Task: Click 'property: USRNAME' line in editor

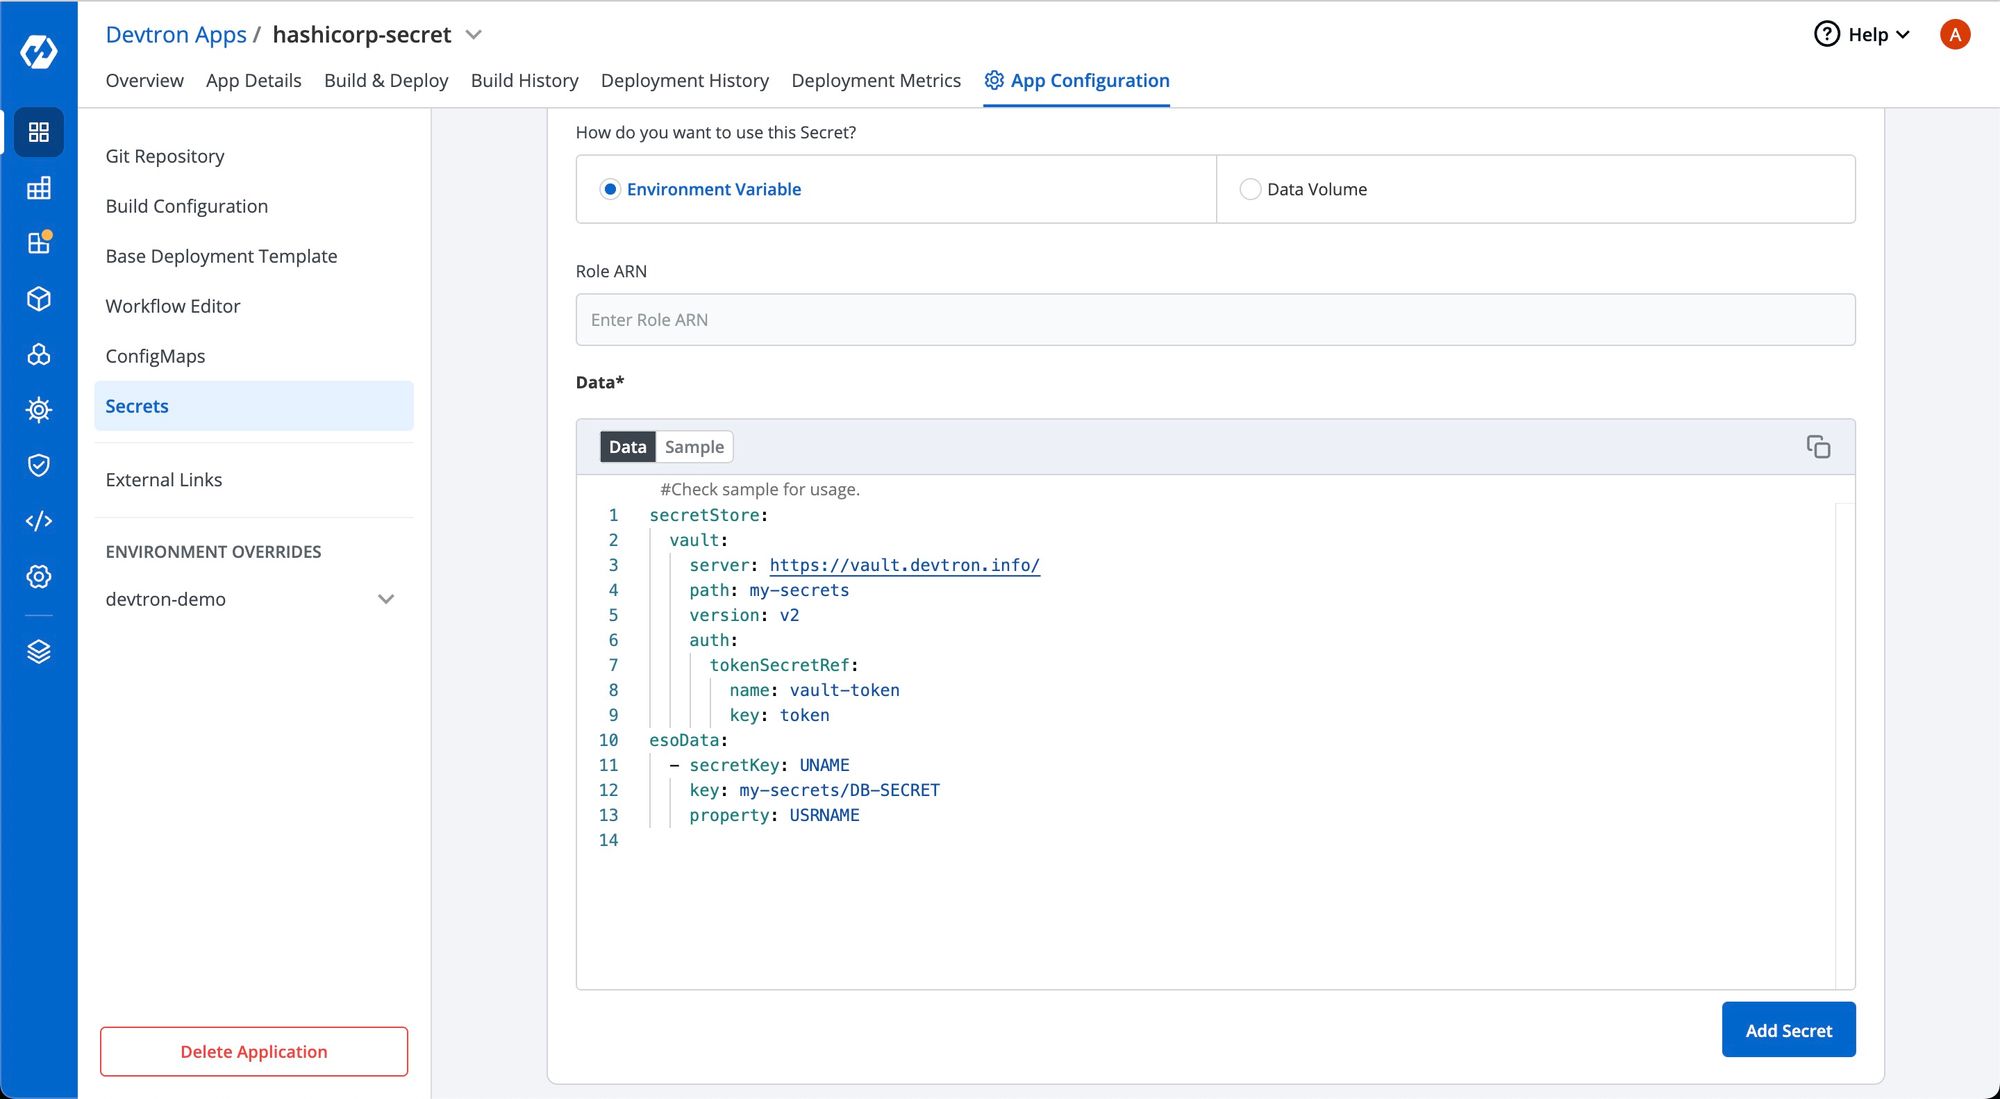Action: (774, 815)
